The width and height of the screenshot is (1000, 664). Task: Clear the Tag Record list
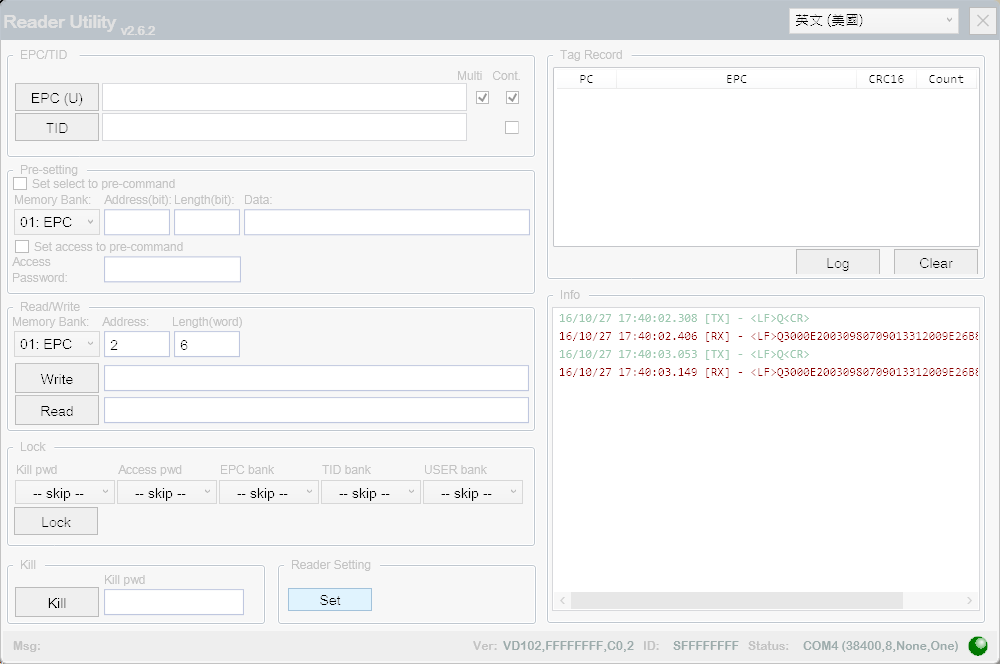point(936,263)
